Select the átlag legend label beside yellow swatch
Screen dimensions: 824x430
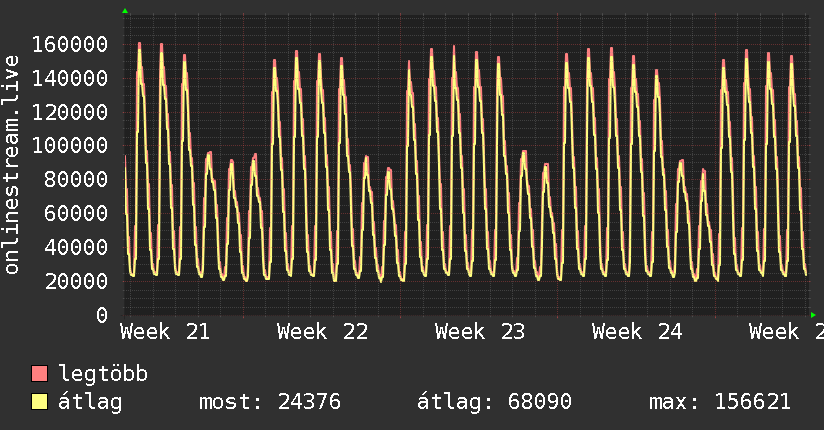click(90, 402)
